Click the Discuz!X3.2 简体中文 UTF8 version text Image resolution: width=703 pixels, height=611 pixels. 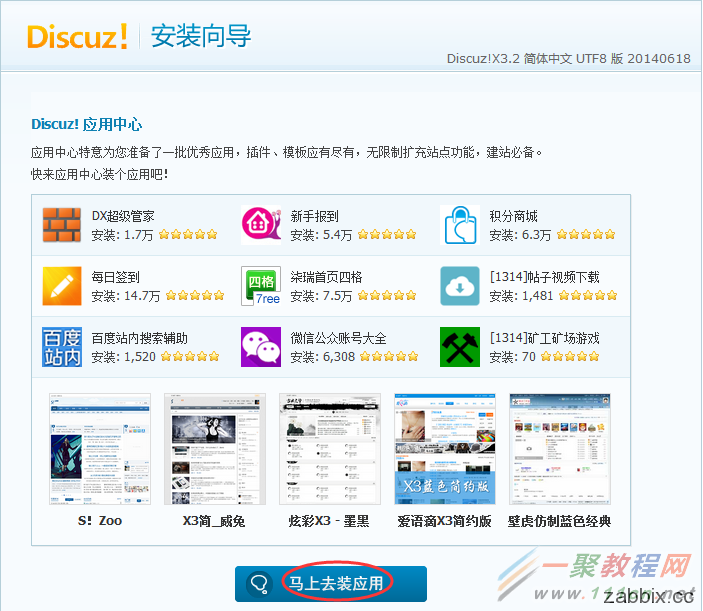coord(568,59)
